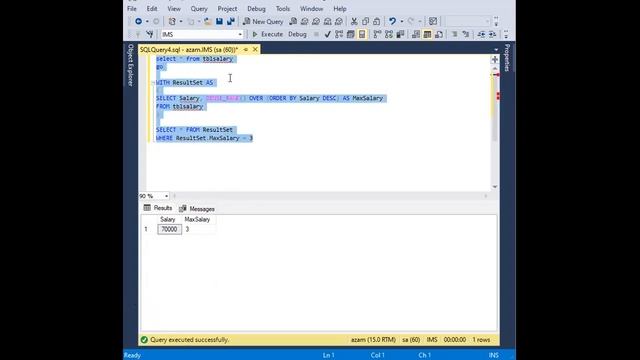The width and height of the screenshot is (640, 360).
Task: Open the Edit menu
Action: tap(152, 9)
